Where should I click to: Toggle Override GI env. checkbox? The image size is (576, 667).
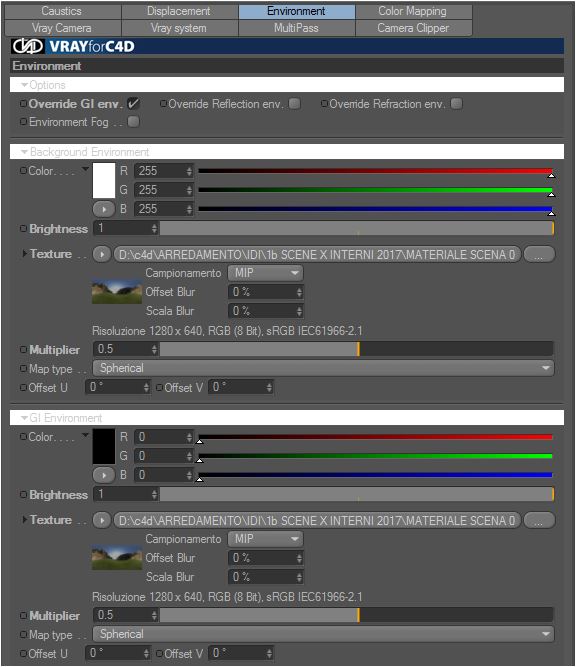(x=134, y=103)
